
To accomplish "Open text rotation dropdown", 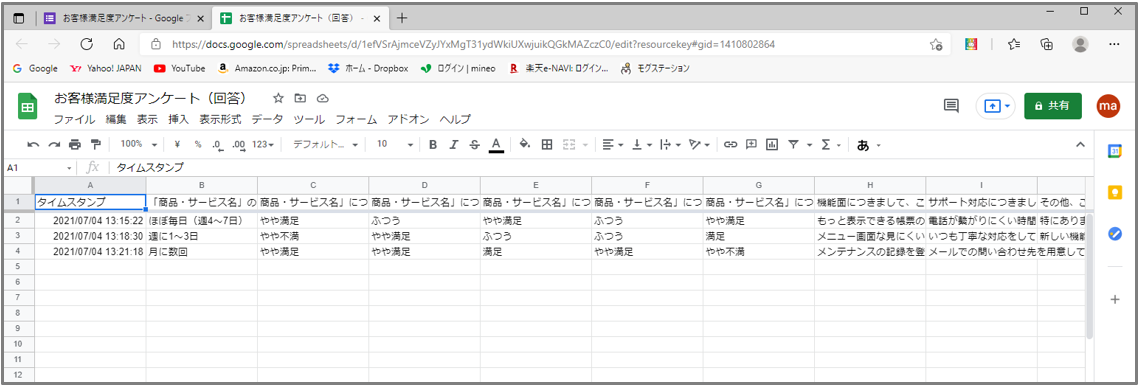I will 698,145.
